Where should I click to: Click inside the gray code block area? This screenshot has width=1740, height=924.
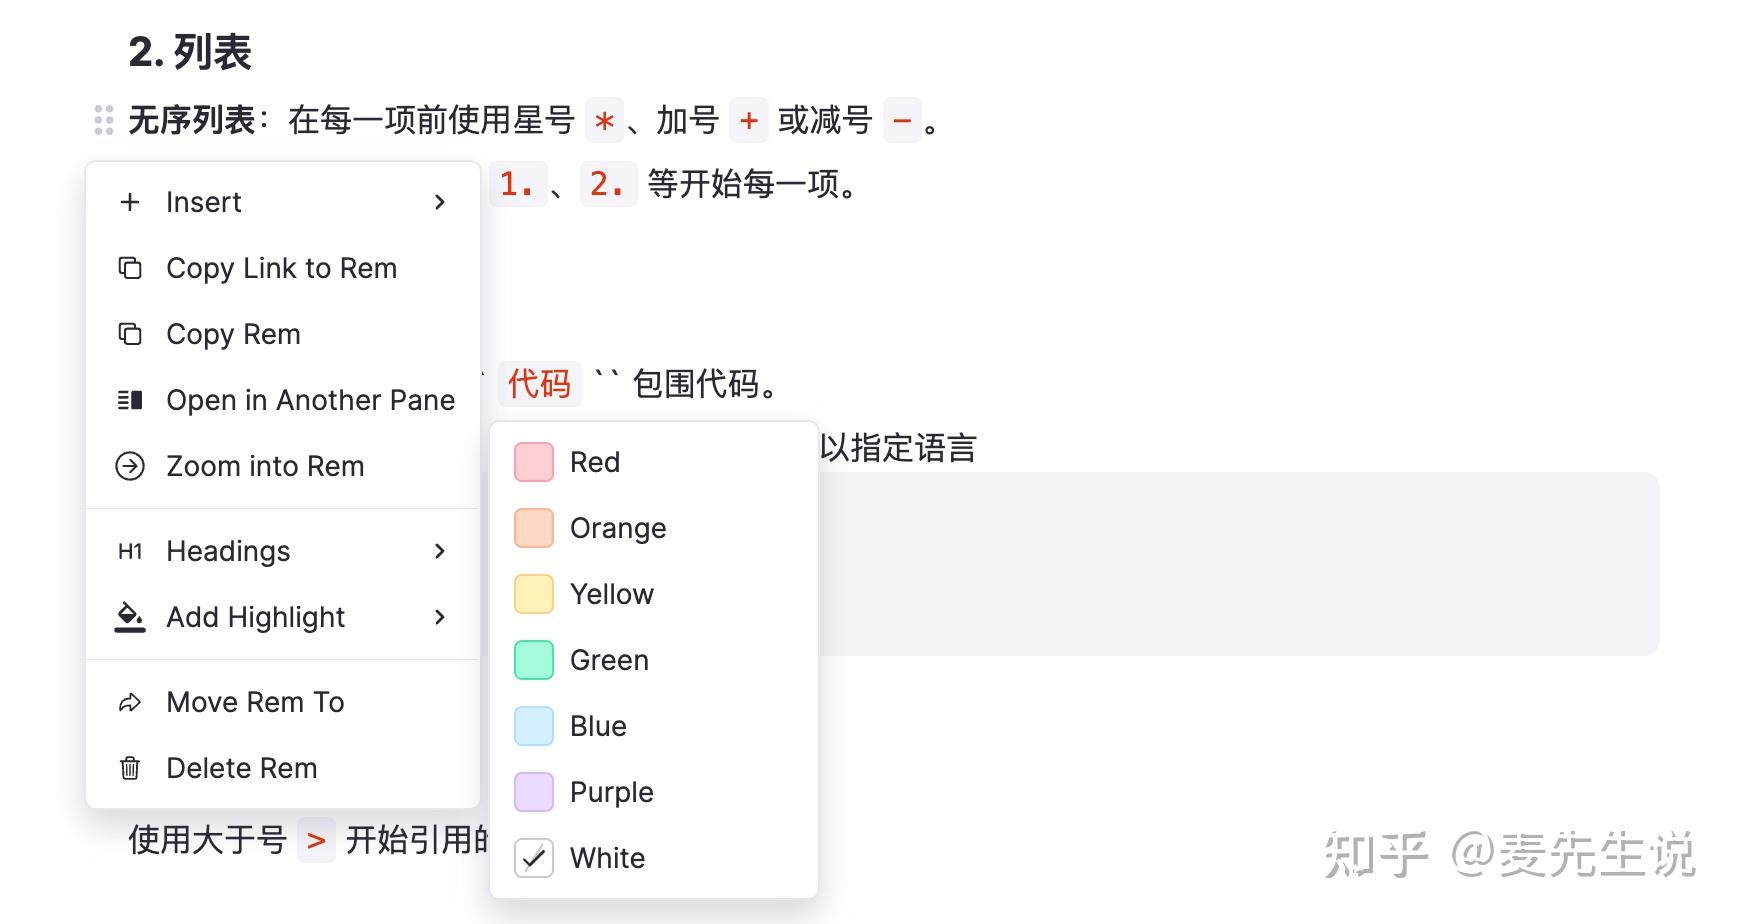pyautogui.click(x=1238, y=564)
